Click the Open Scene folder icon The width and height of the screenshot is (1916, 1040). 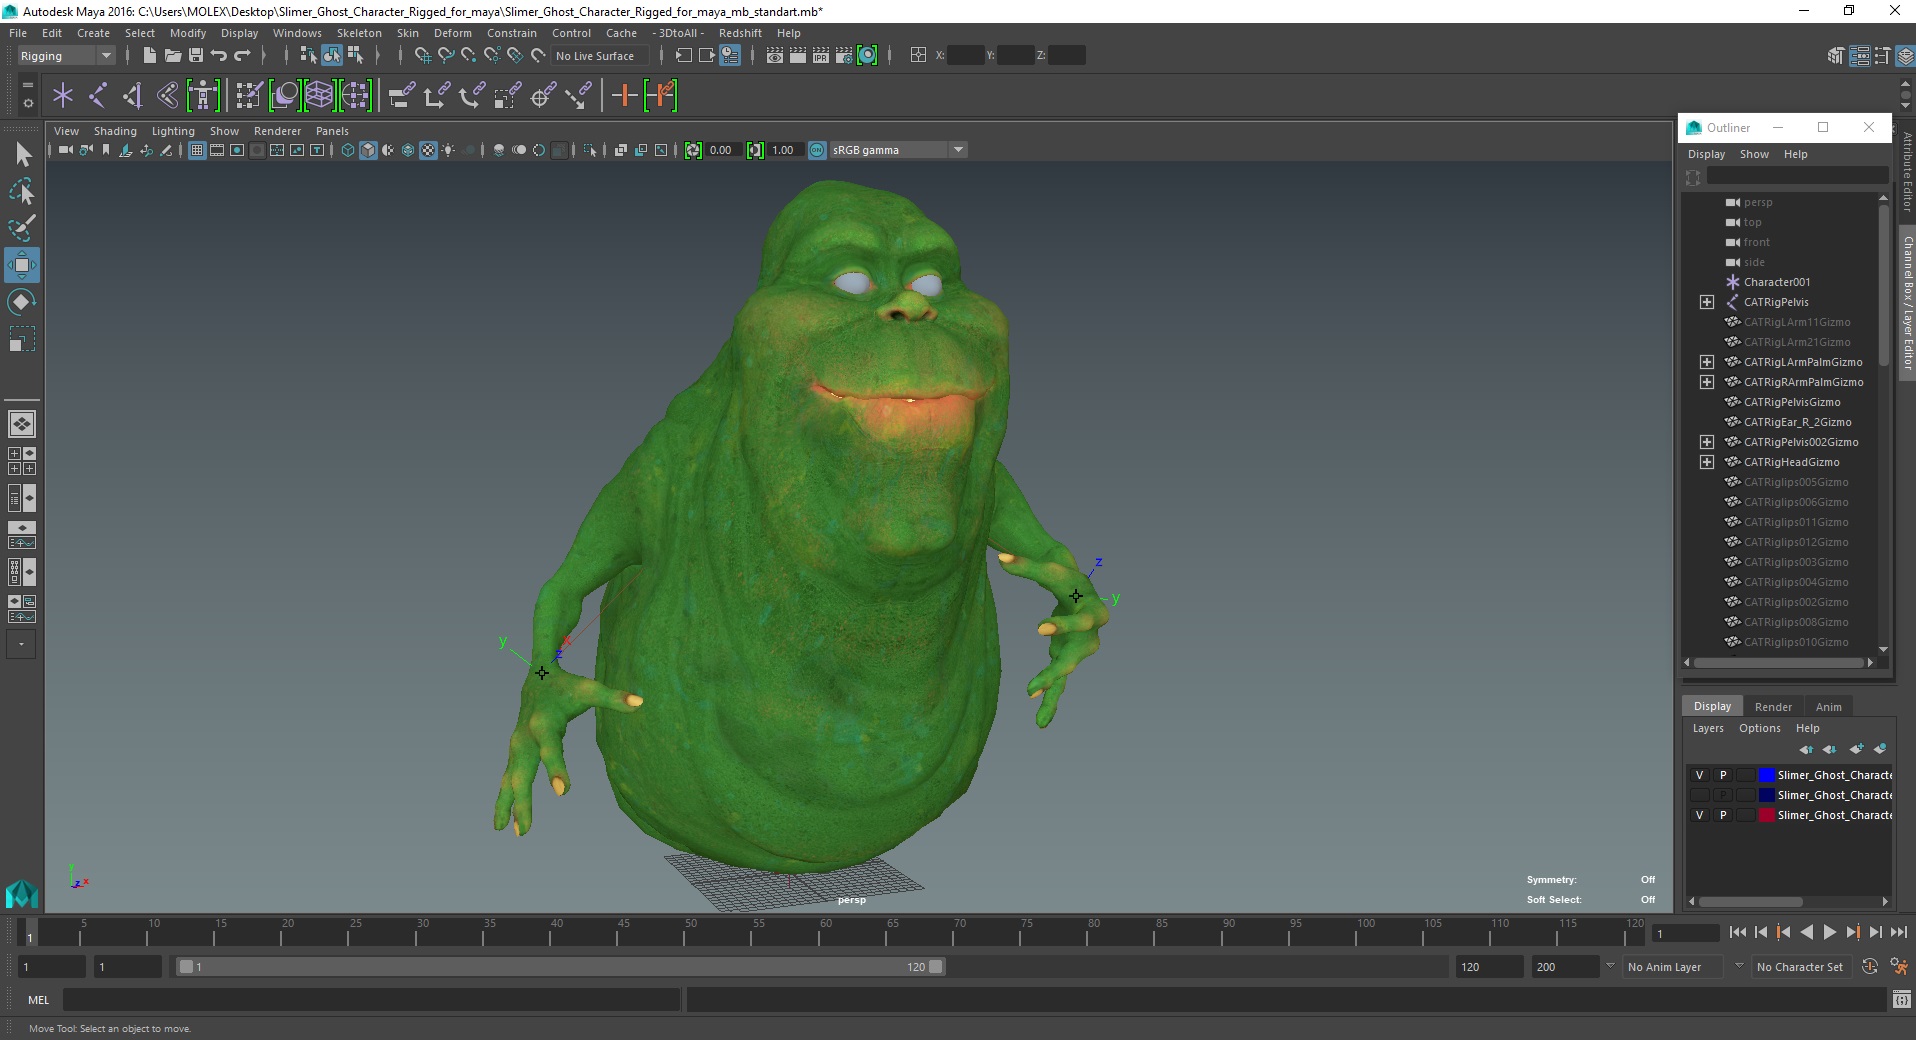tap(172, 55)
